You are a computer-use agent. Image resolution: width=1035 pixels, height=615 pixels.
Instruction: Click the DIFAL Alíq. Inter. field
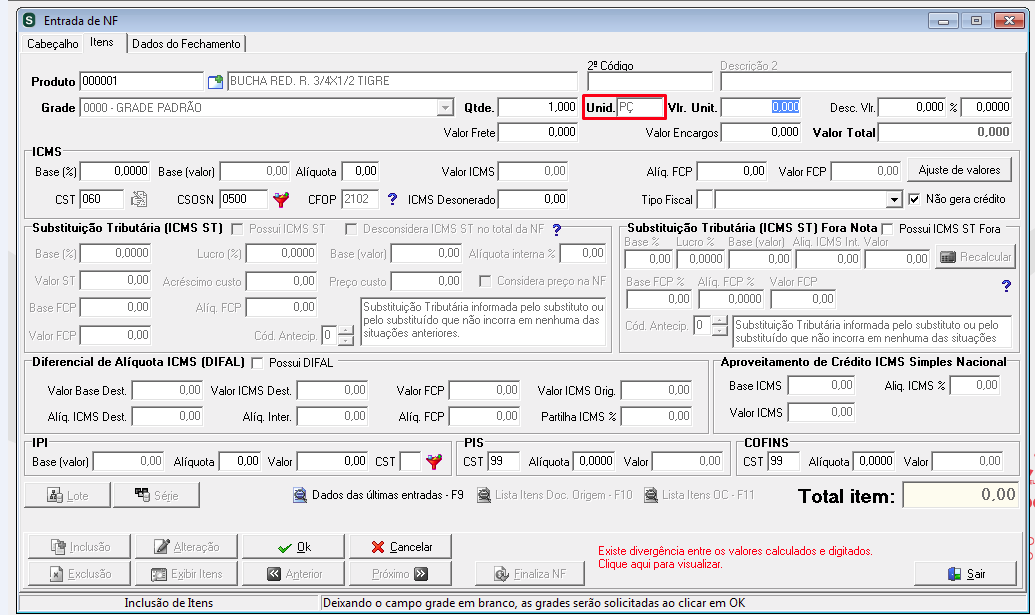332,416
